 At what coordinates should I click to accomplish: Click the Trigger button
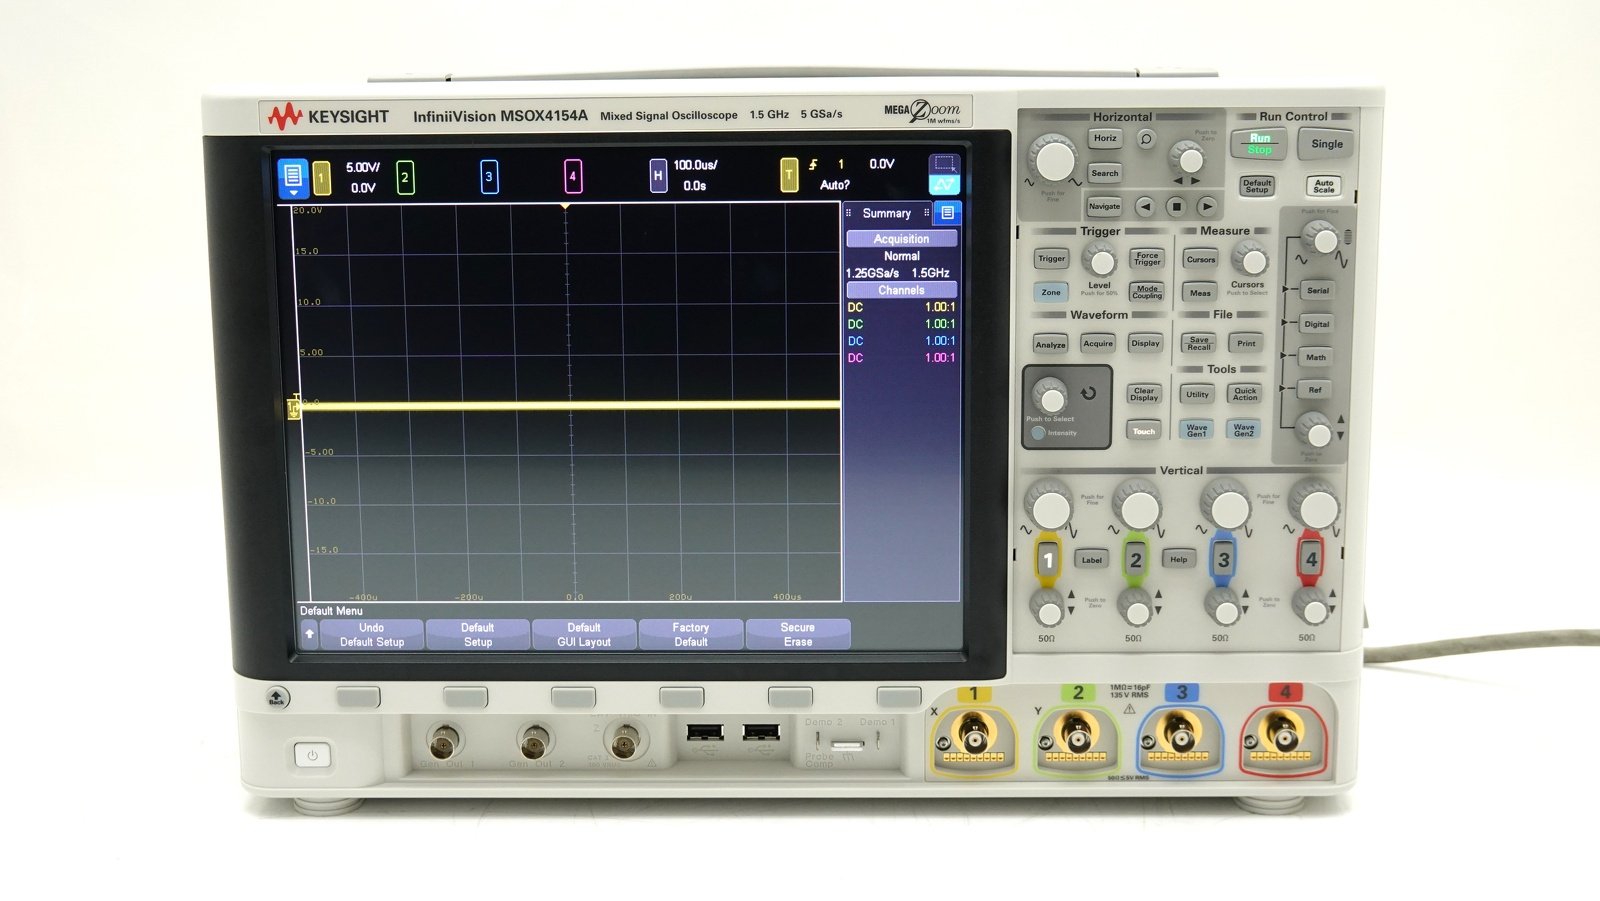click(x=1051, y=259)
